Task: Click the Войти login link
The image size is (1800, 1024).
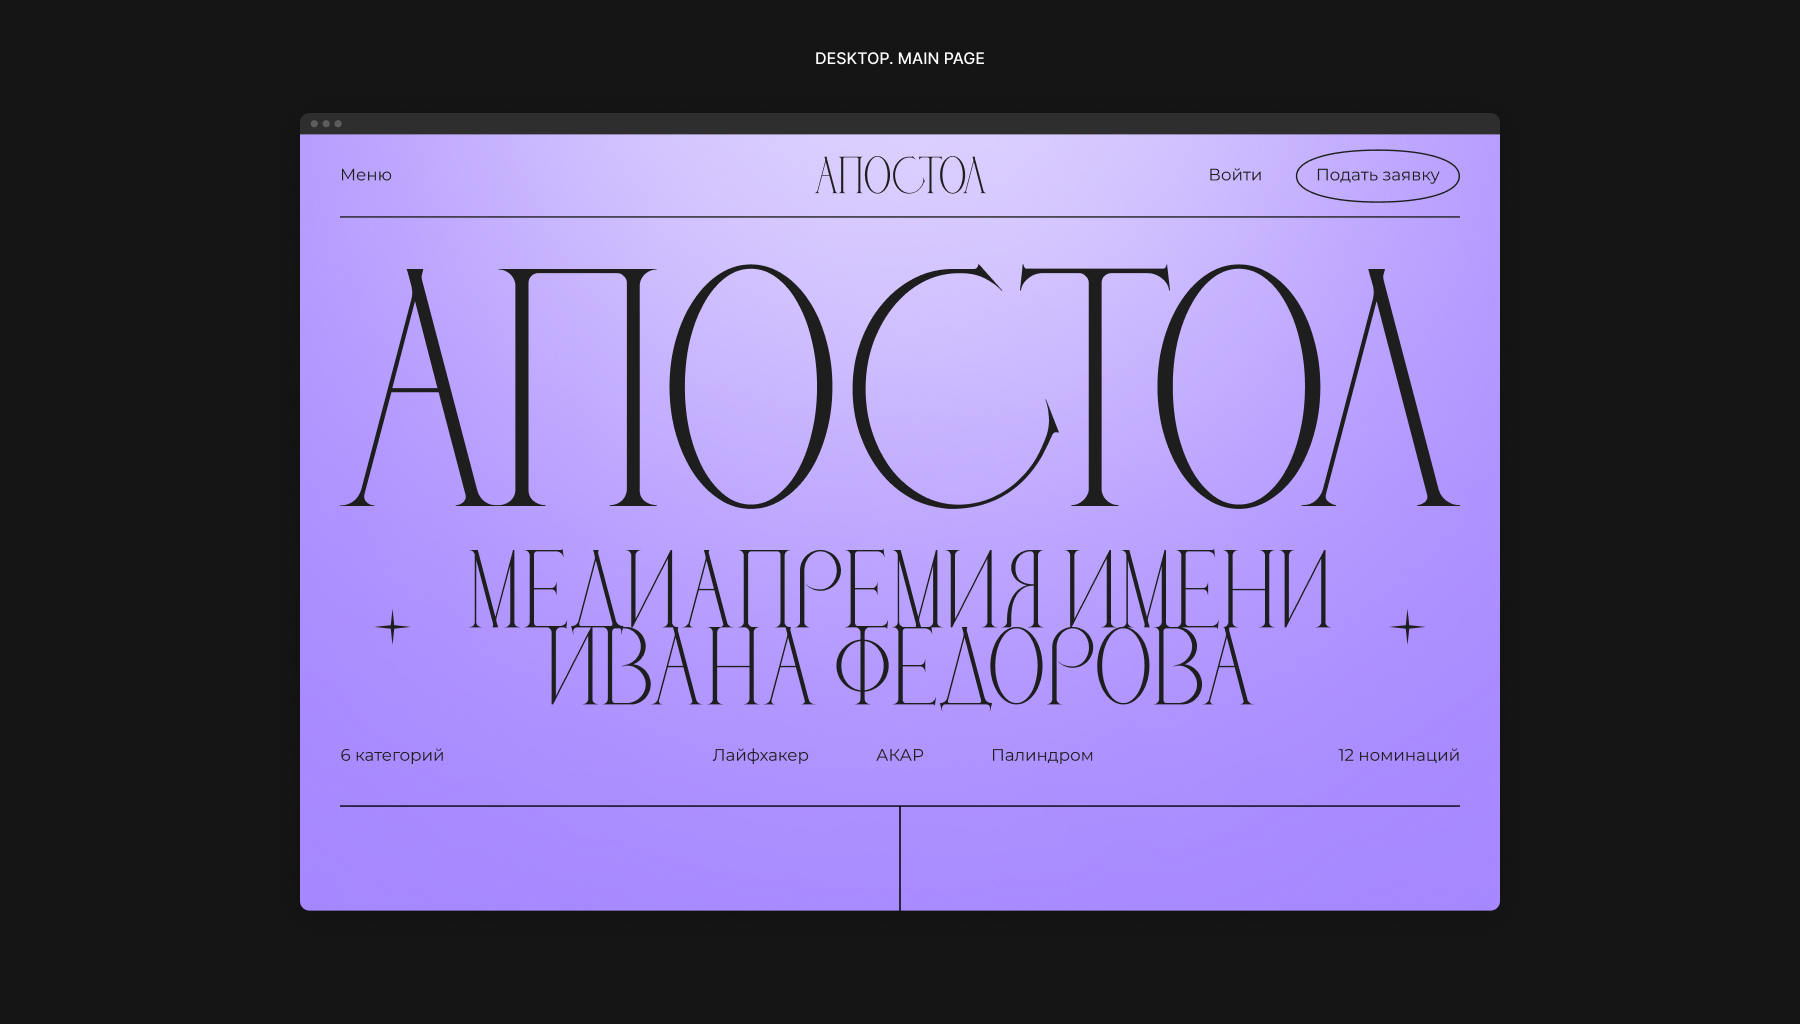Action: point(1235,175)
